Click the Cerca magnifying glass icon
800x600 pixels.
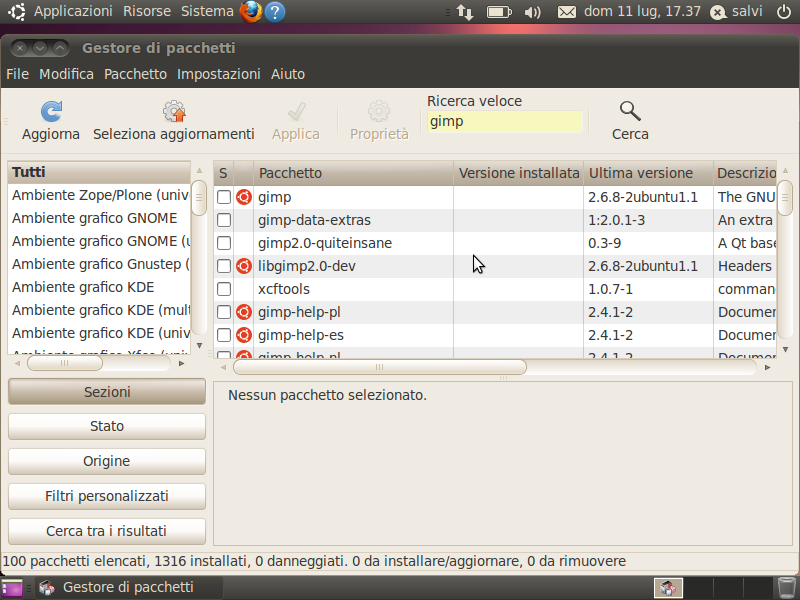[x=630, y=111]
